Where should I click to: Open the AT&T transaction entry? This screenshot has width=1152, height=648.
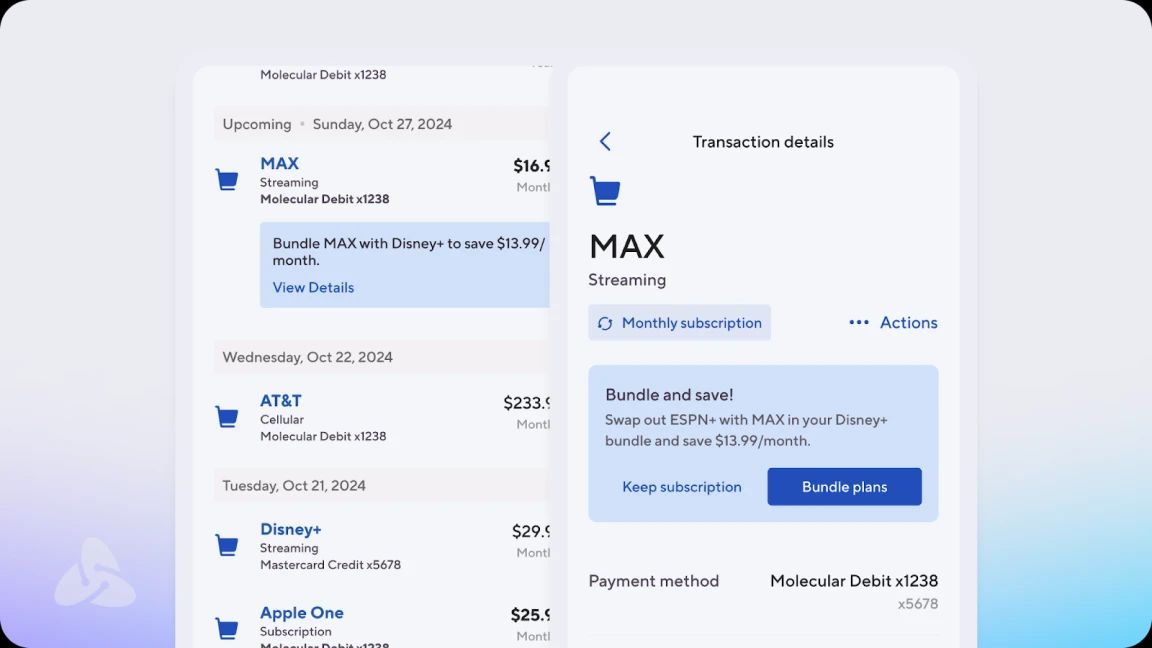click(x=382, y=417)
